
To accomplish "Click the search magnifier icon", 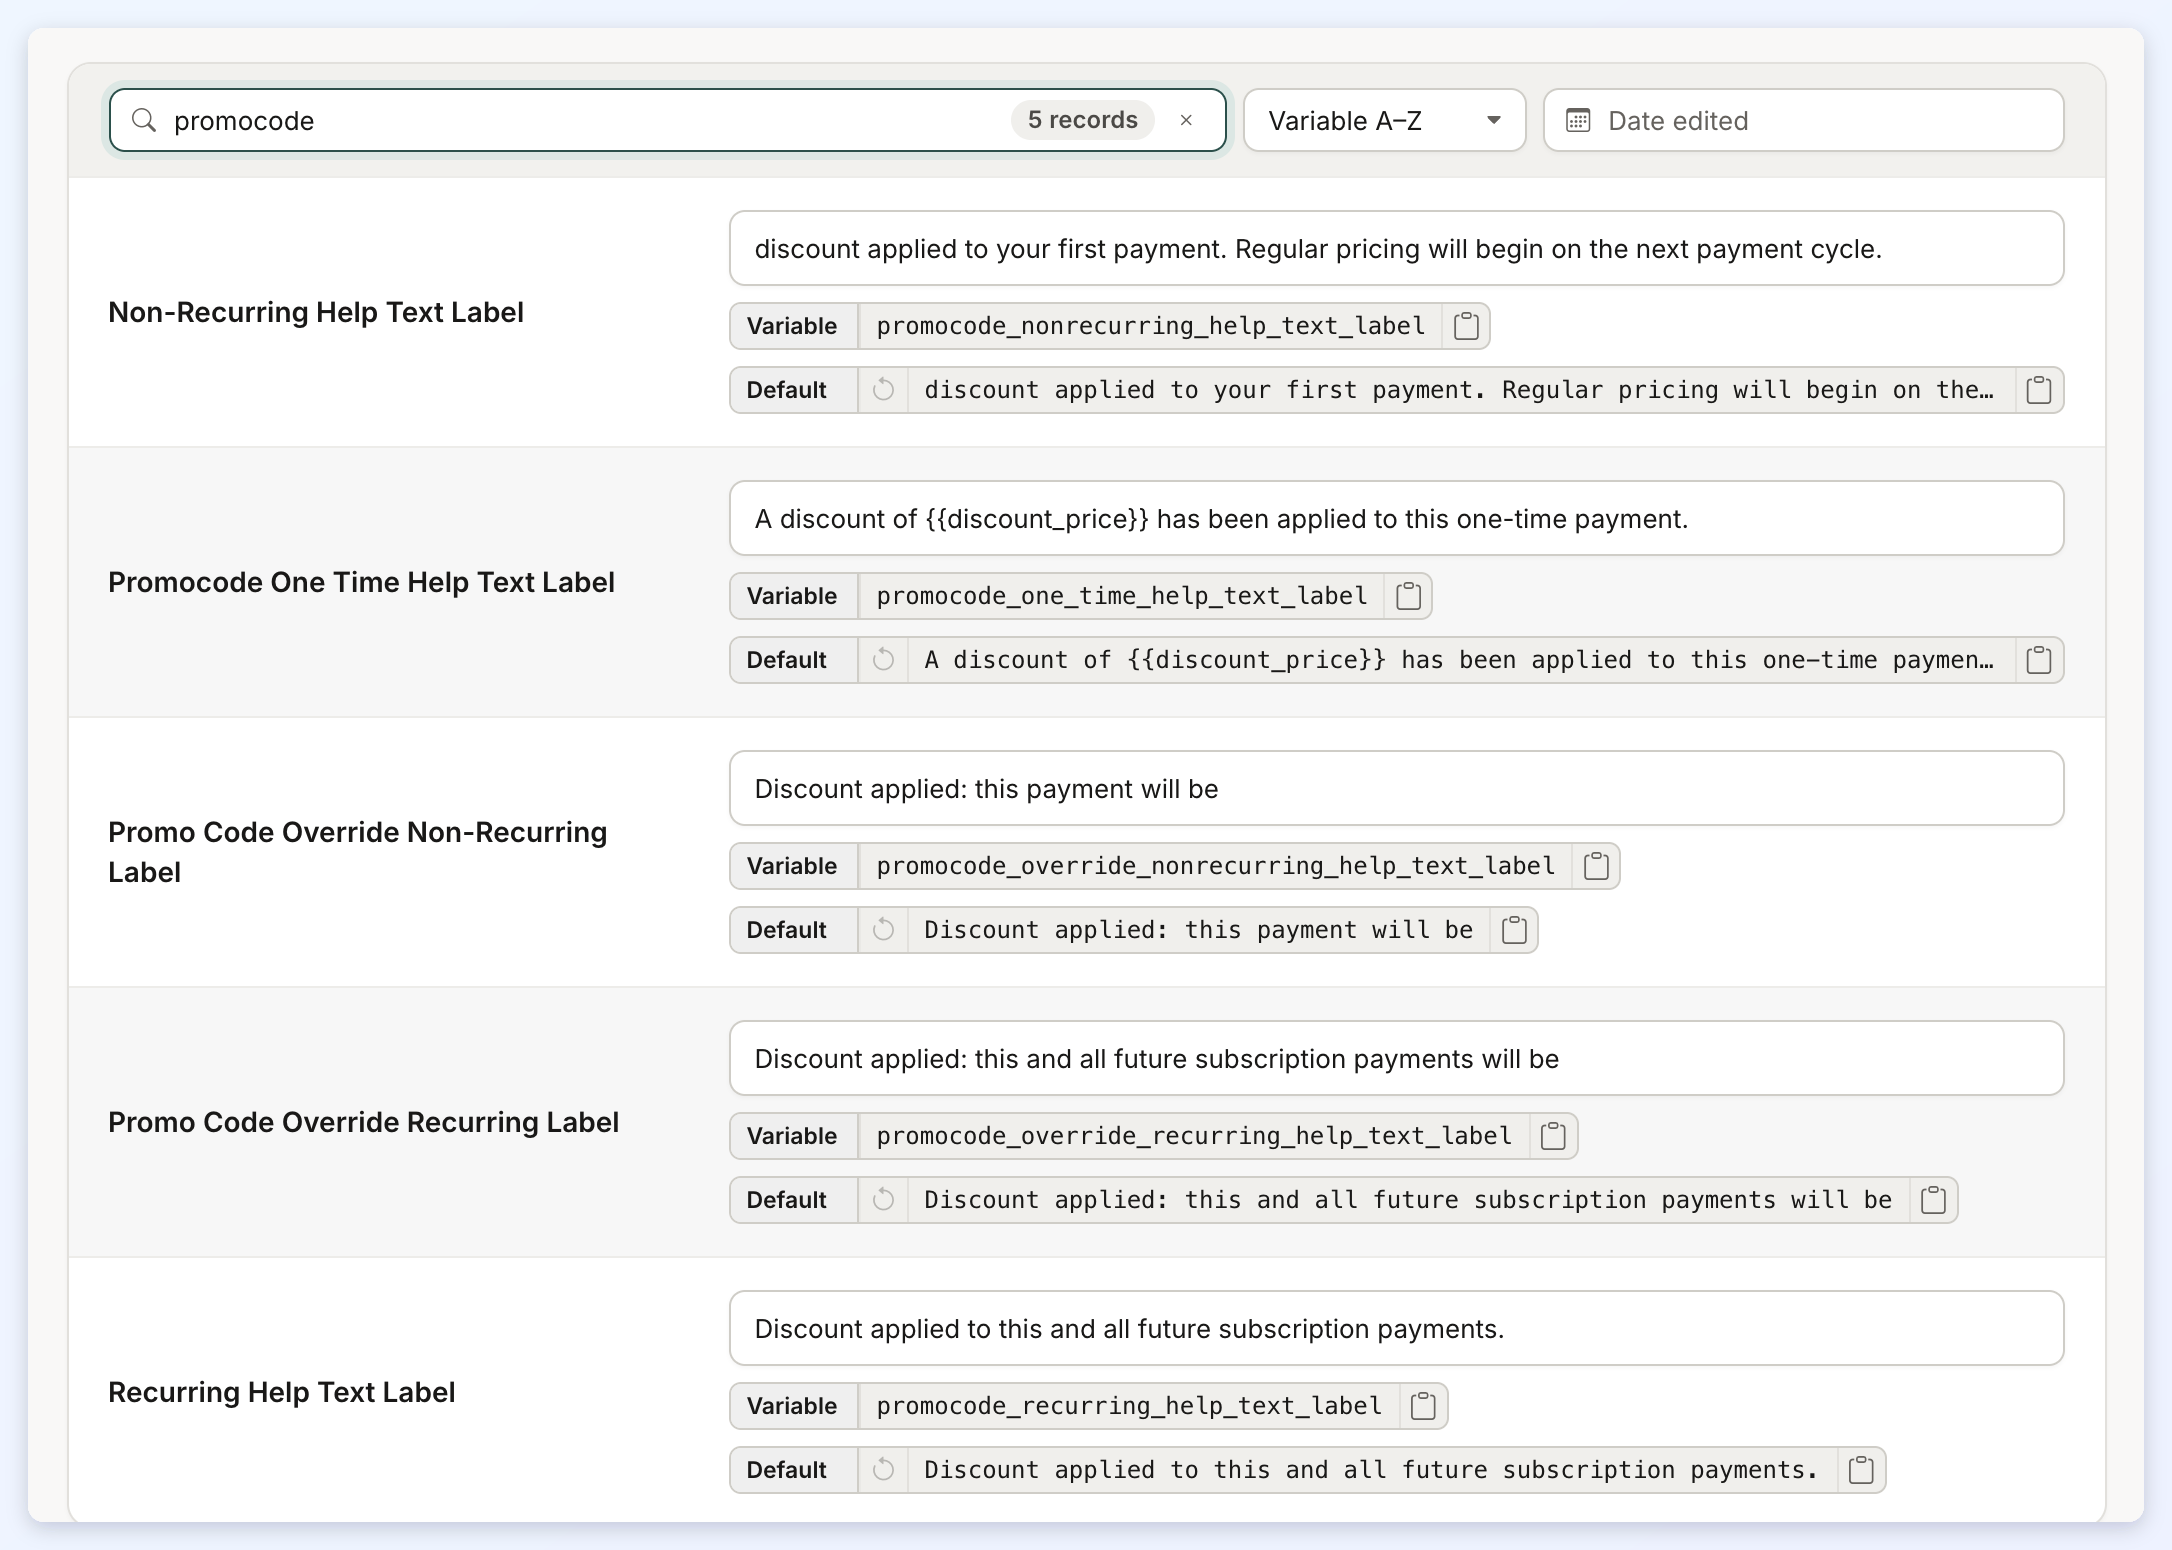I will click(x=144, y=121).
